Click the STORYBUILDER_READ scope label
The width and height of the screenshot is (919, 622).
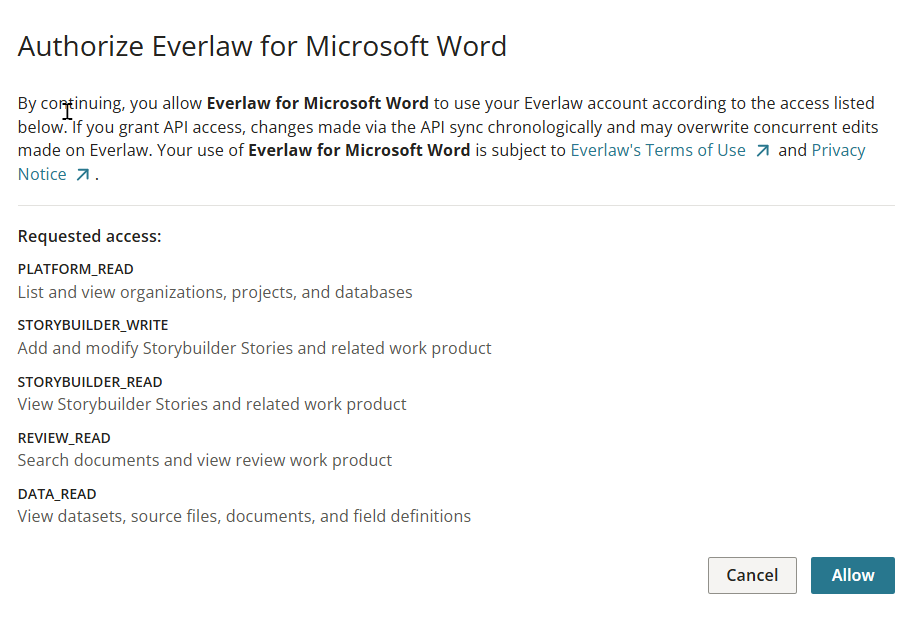coord(90,382)
